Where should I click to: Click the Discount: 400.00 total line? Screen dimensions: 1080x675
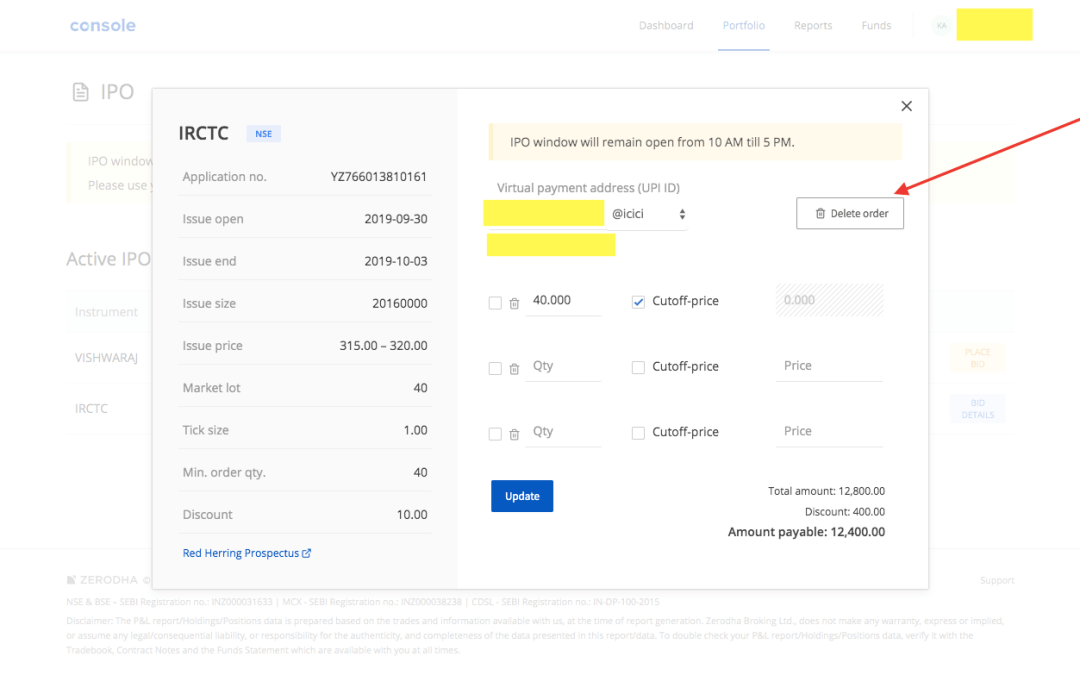click(844, 512)
